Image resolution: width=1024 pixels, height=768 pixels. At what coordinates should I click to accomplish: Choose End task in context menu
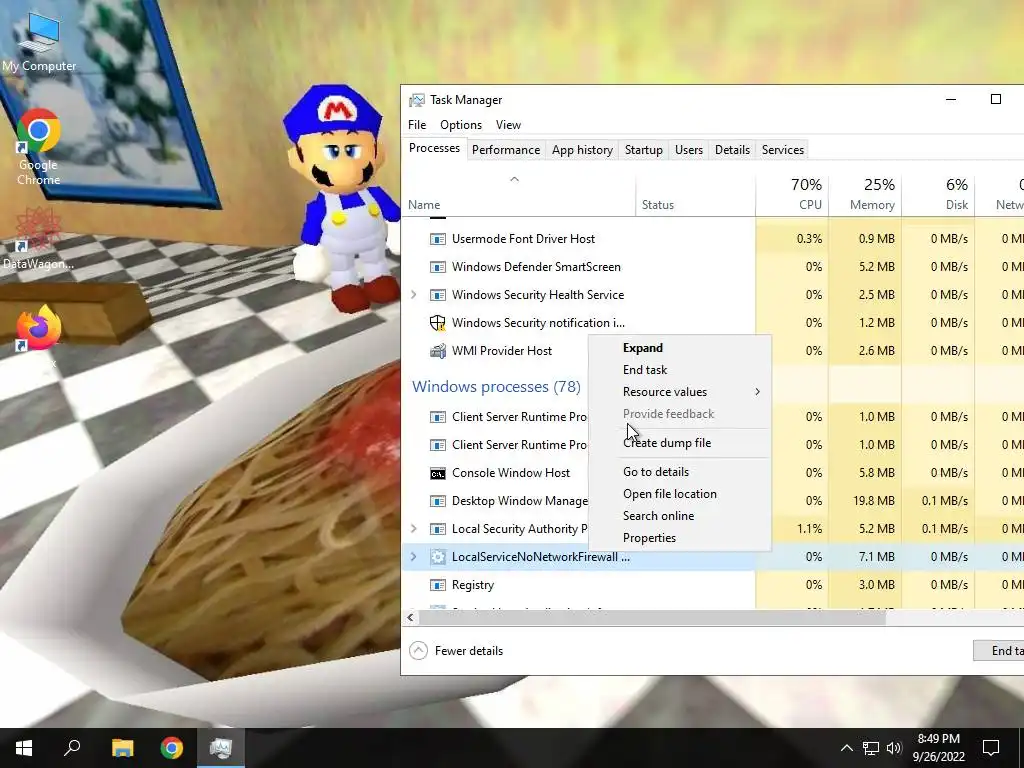pyautogui.click(x=680, y=370)
